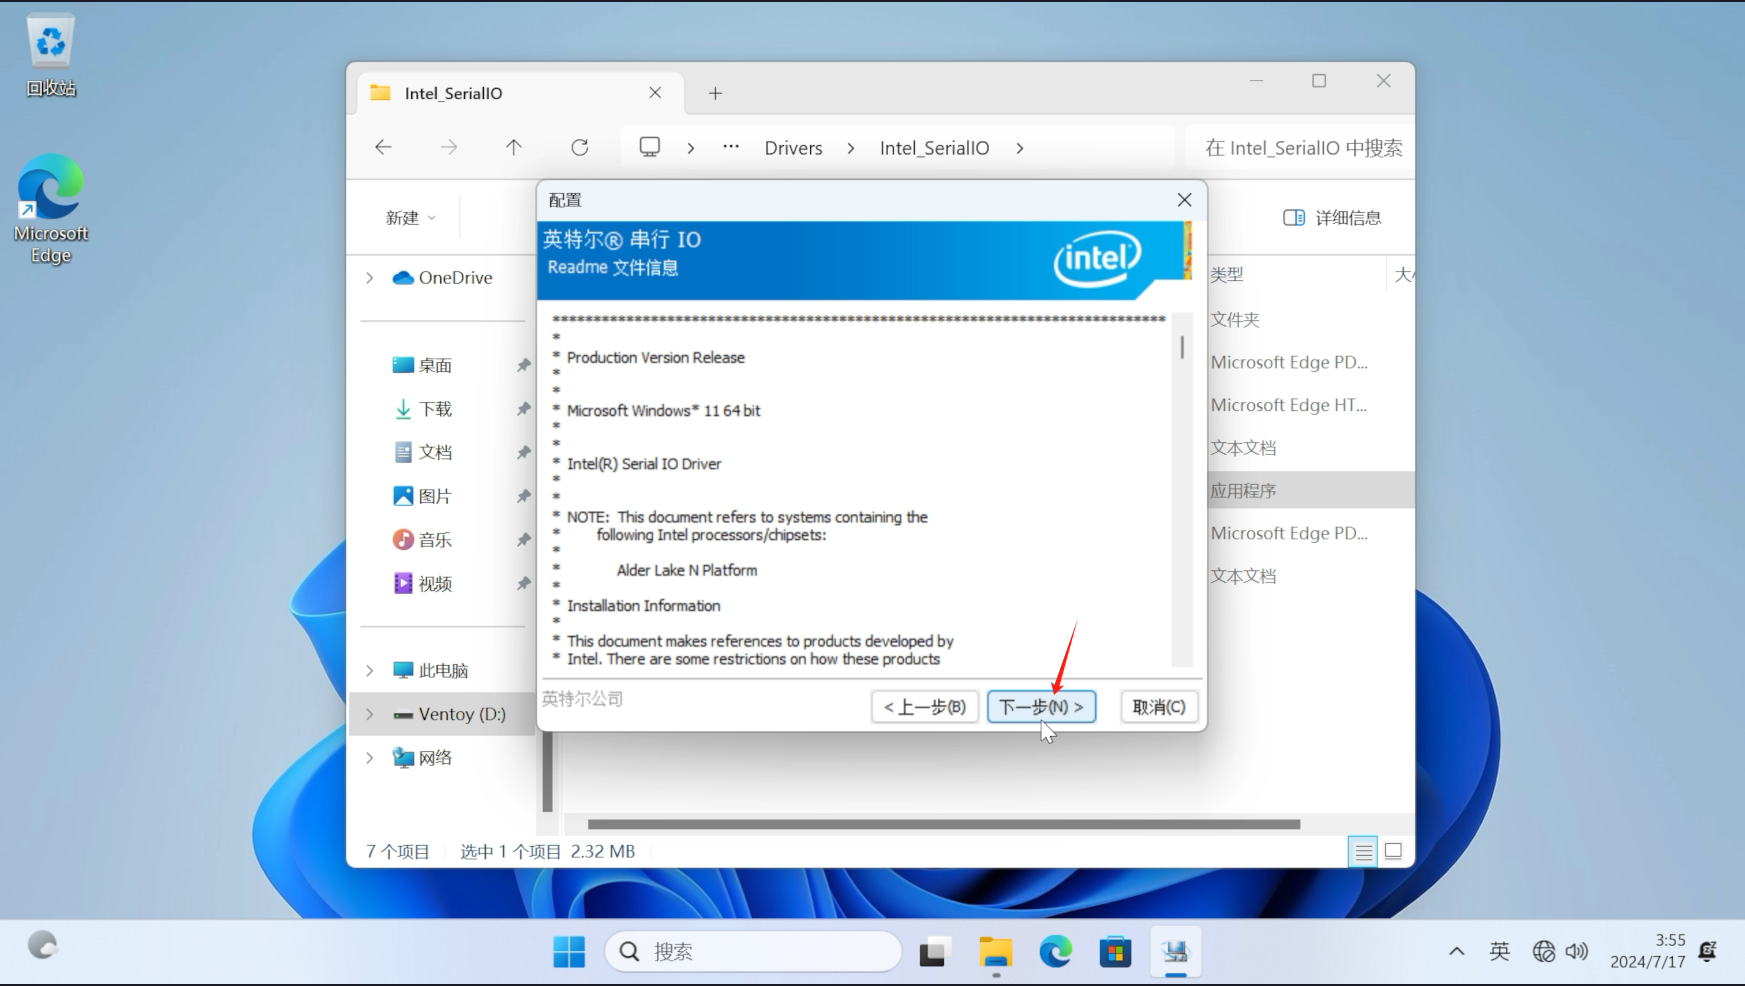This screenshot has width=1745, height=986.
Task: Click the Explorer horizontal scrollbar
Action: tap(944, 825)
